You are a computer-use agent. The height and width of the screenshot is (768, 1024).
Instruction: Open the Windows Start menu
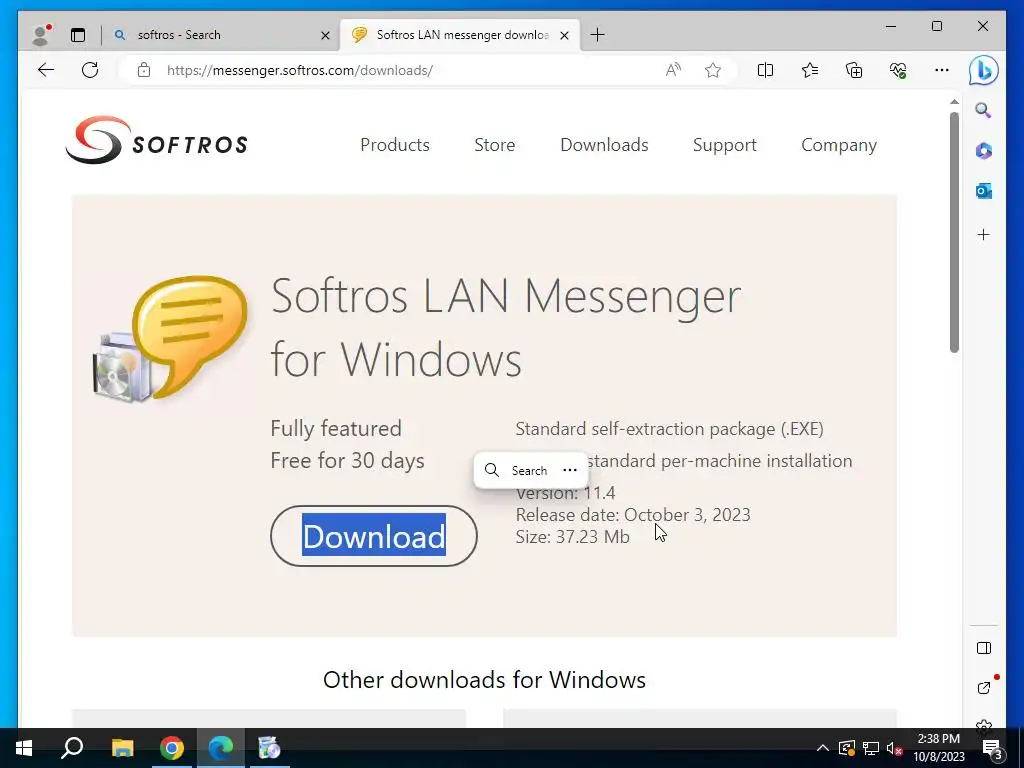pyautogui.click(x=24, y=748)
